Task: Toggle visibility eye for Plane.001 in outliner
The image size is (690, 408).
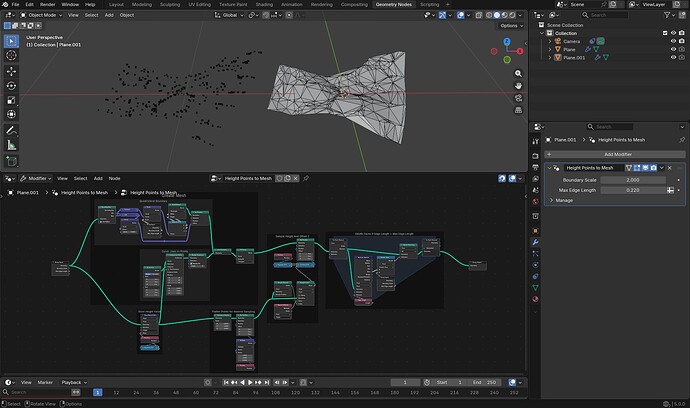Action: 673,57
